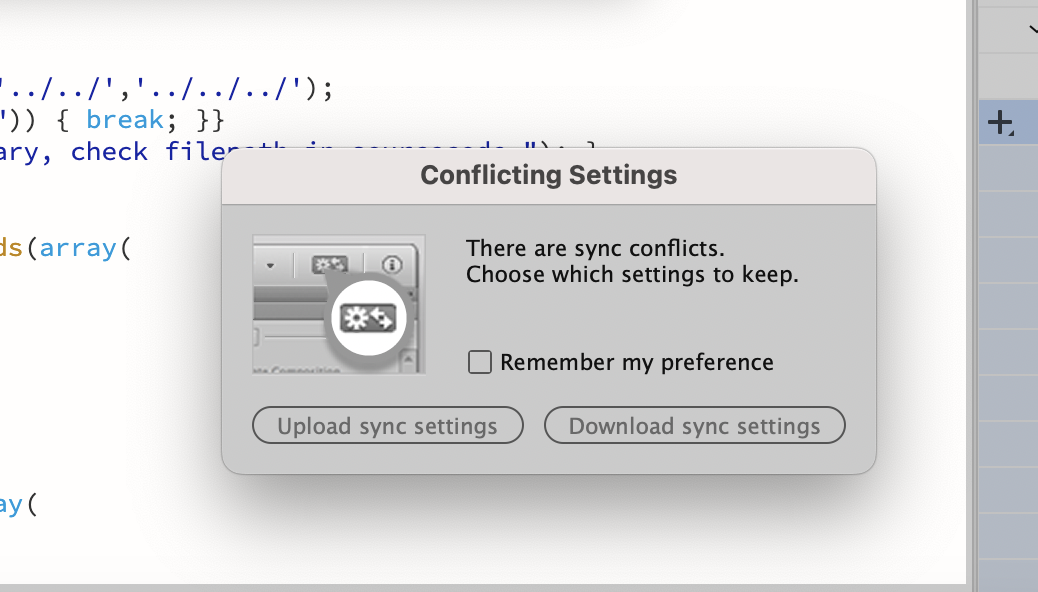The image size is (1038, 592).
Task: Click the small sync settings icon in the toolbar preview
Action: 330,262
